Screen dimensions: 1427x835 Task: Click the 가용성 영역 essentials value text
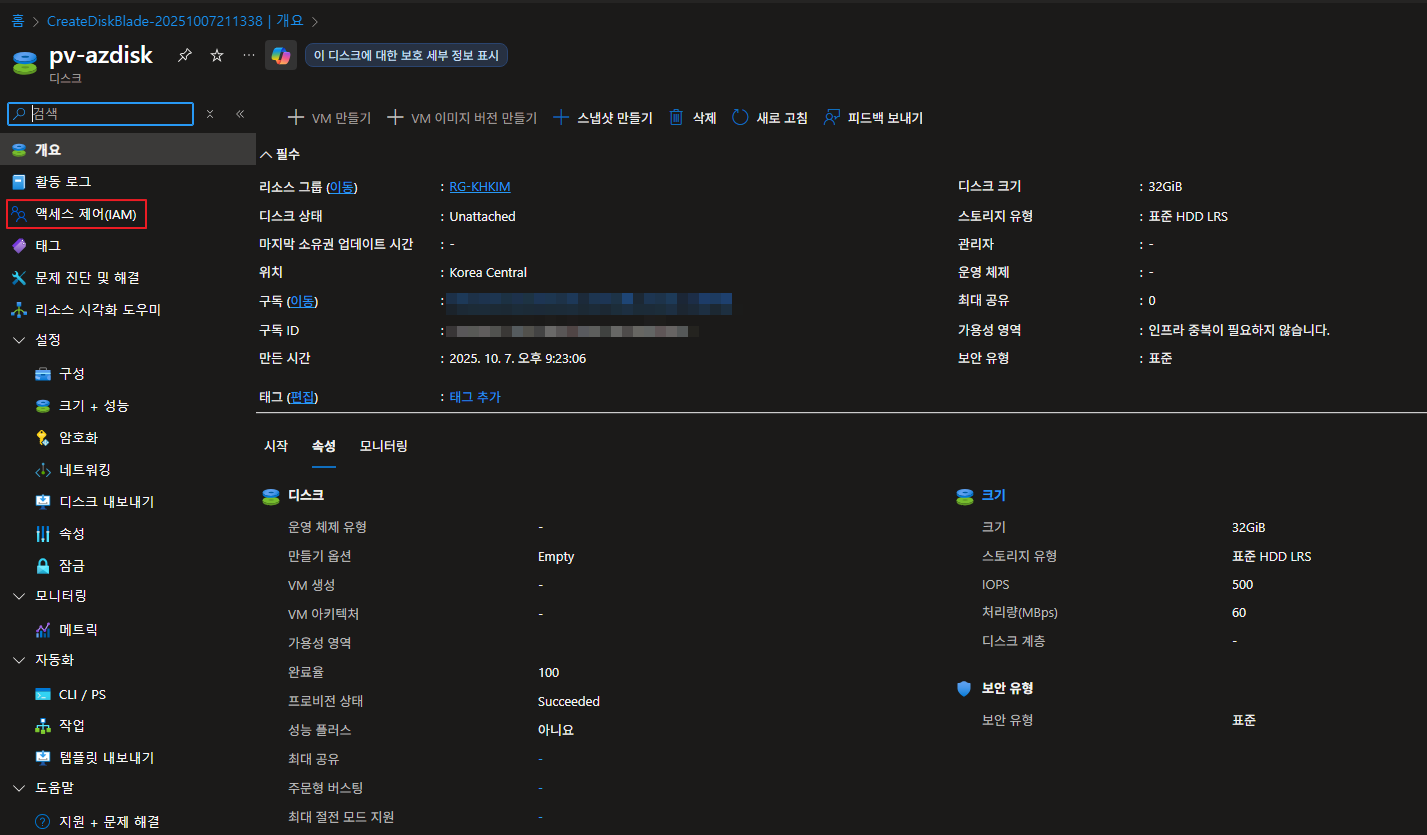[x=1239, y=330]
